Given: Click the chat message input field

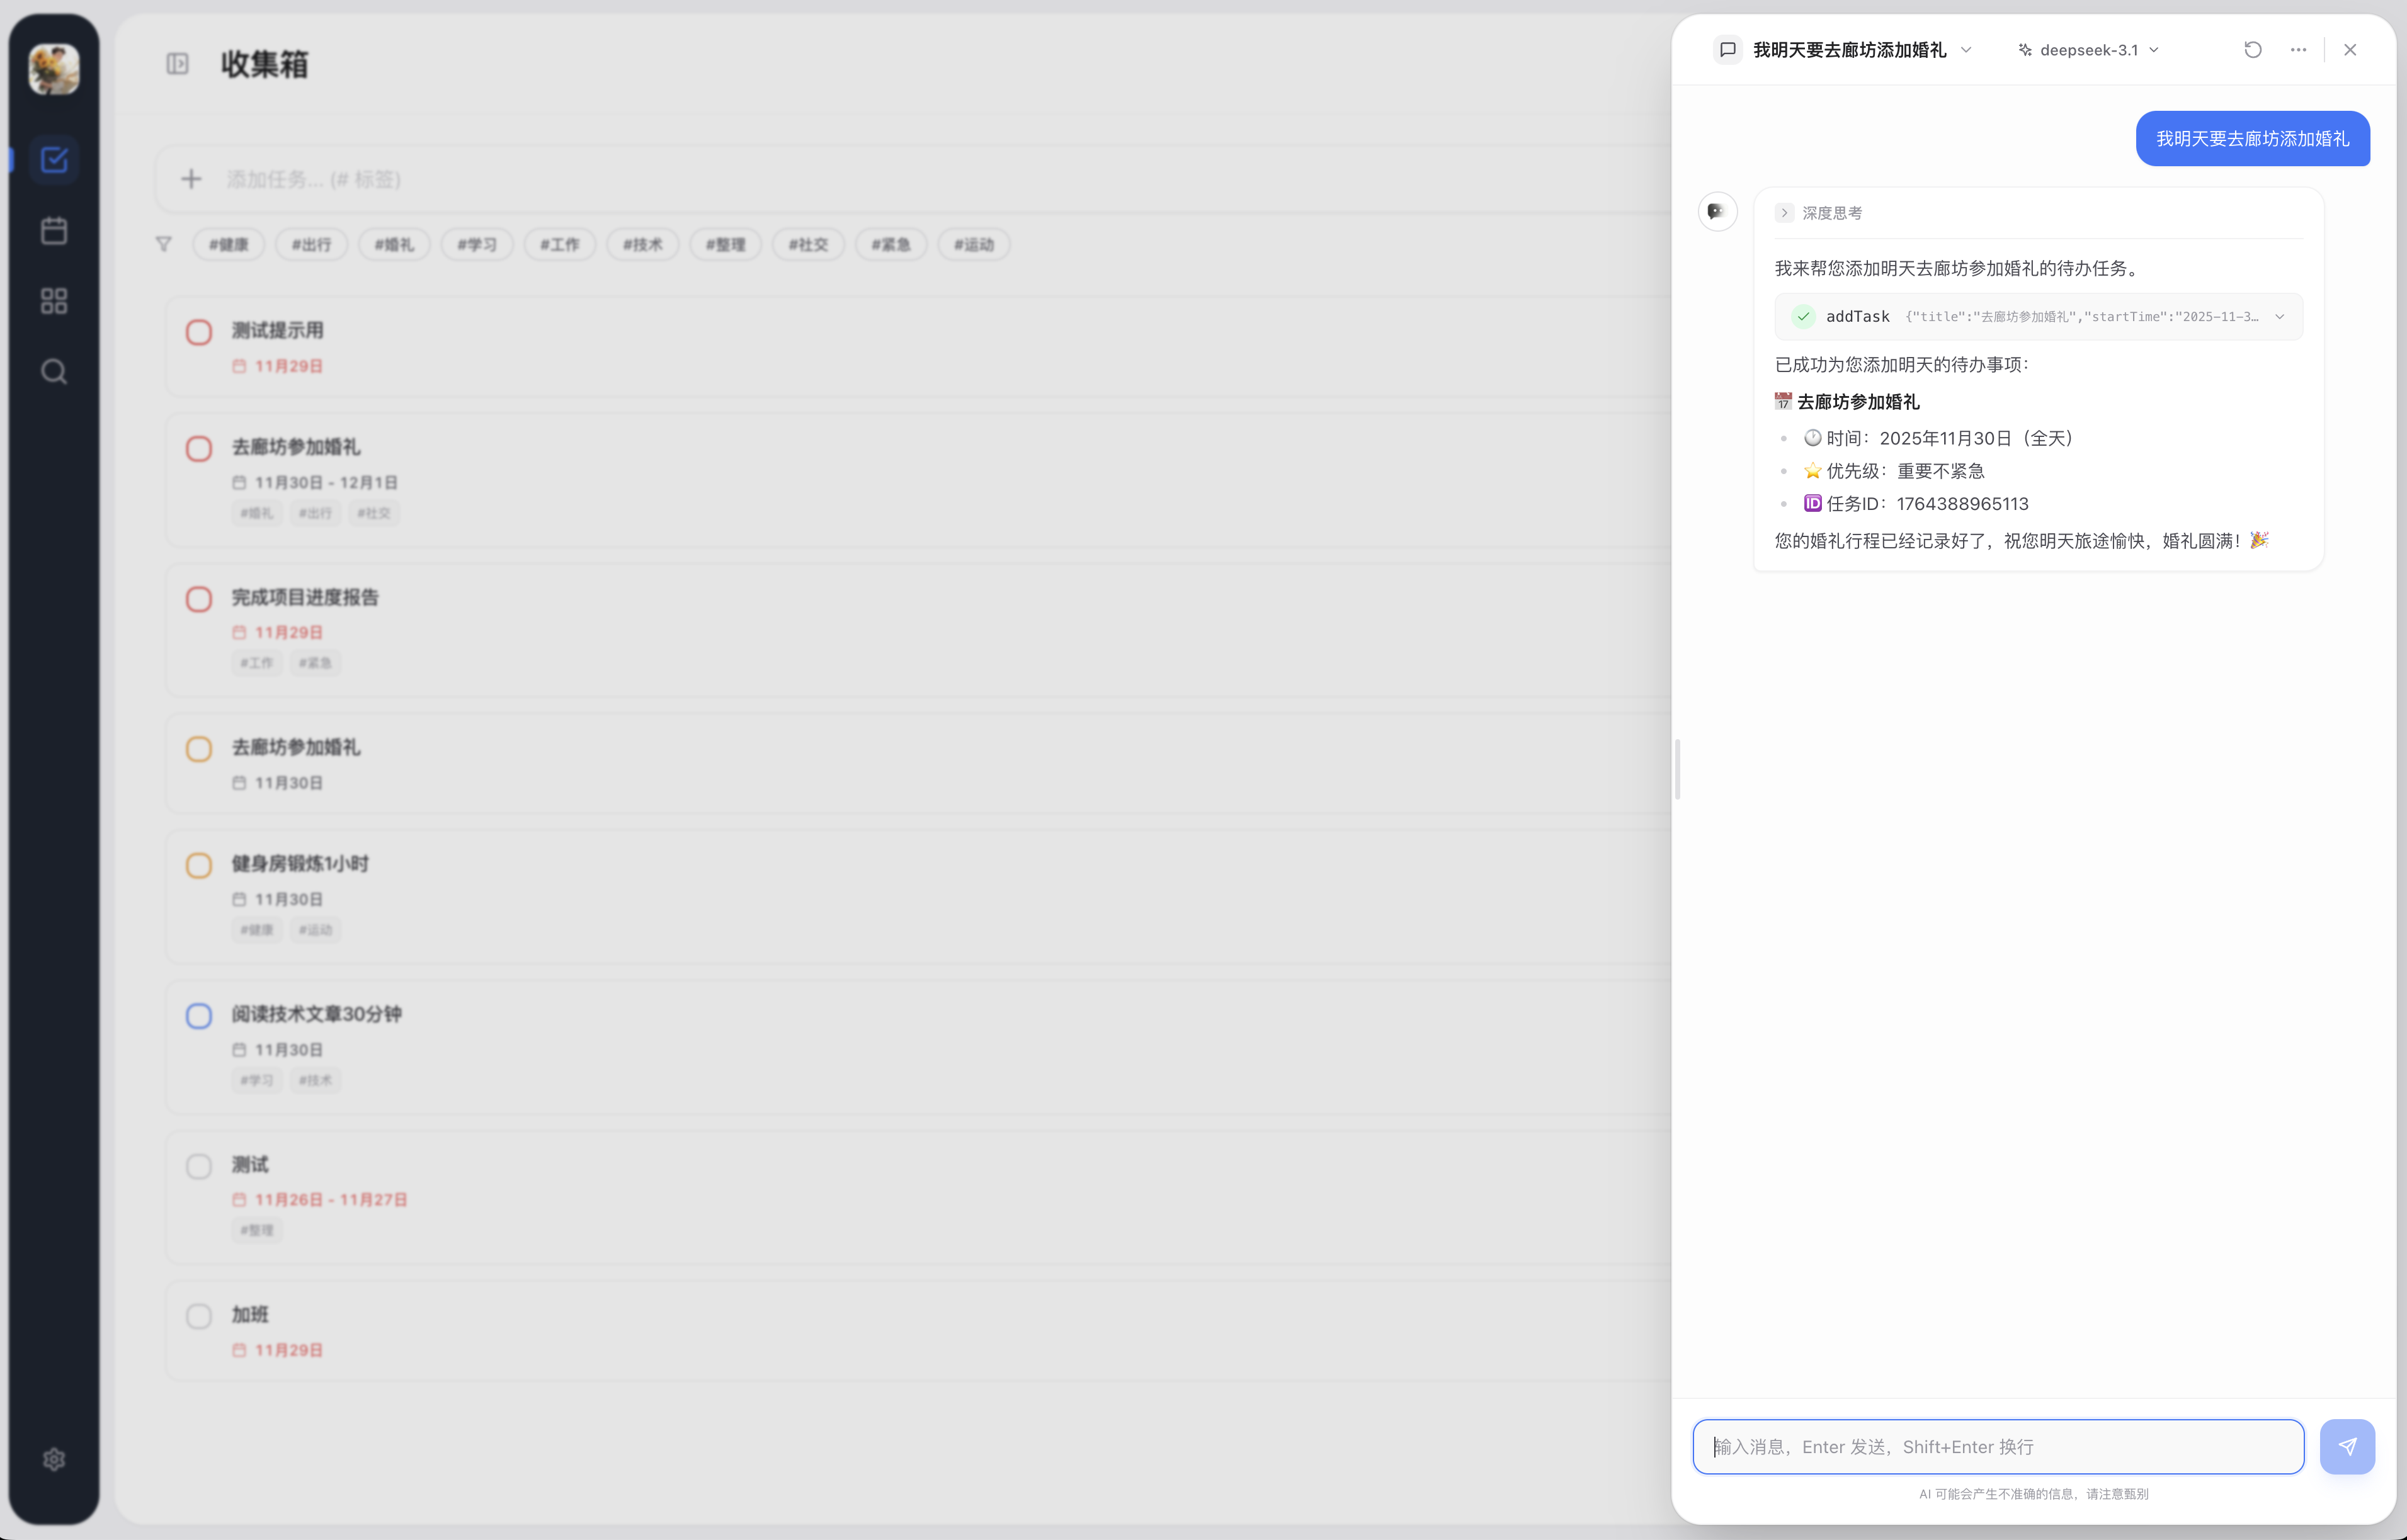Looking at the screenshot, I should click(1997, 1446).
